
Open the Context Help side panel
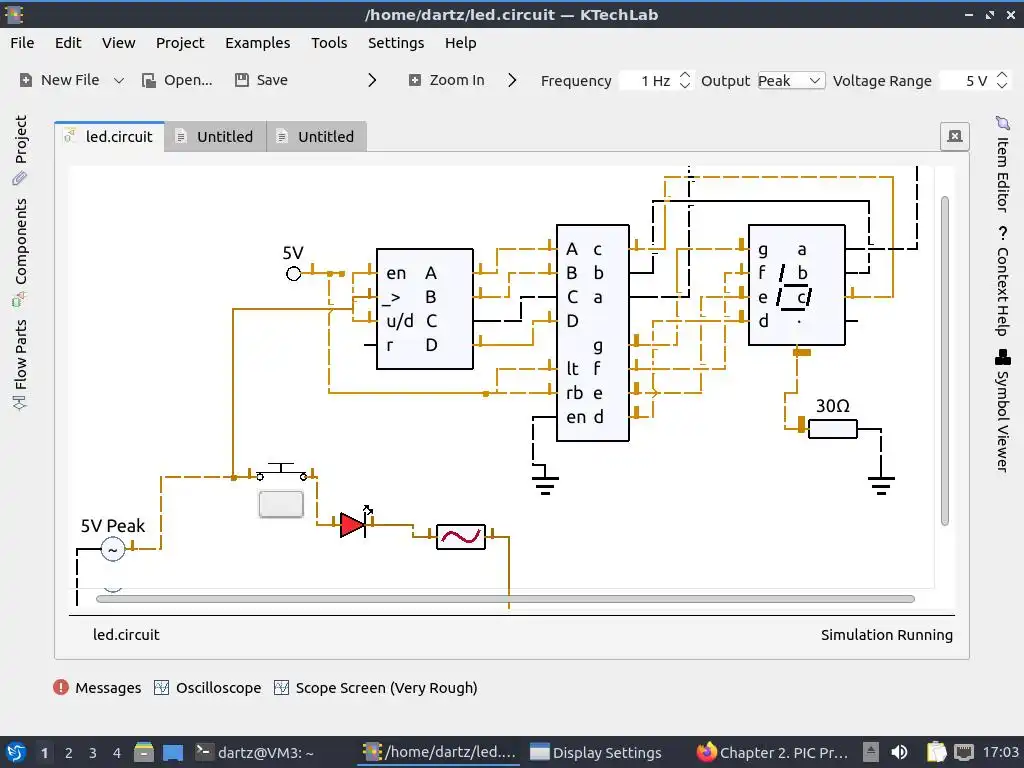(1002, 281)
